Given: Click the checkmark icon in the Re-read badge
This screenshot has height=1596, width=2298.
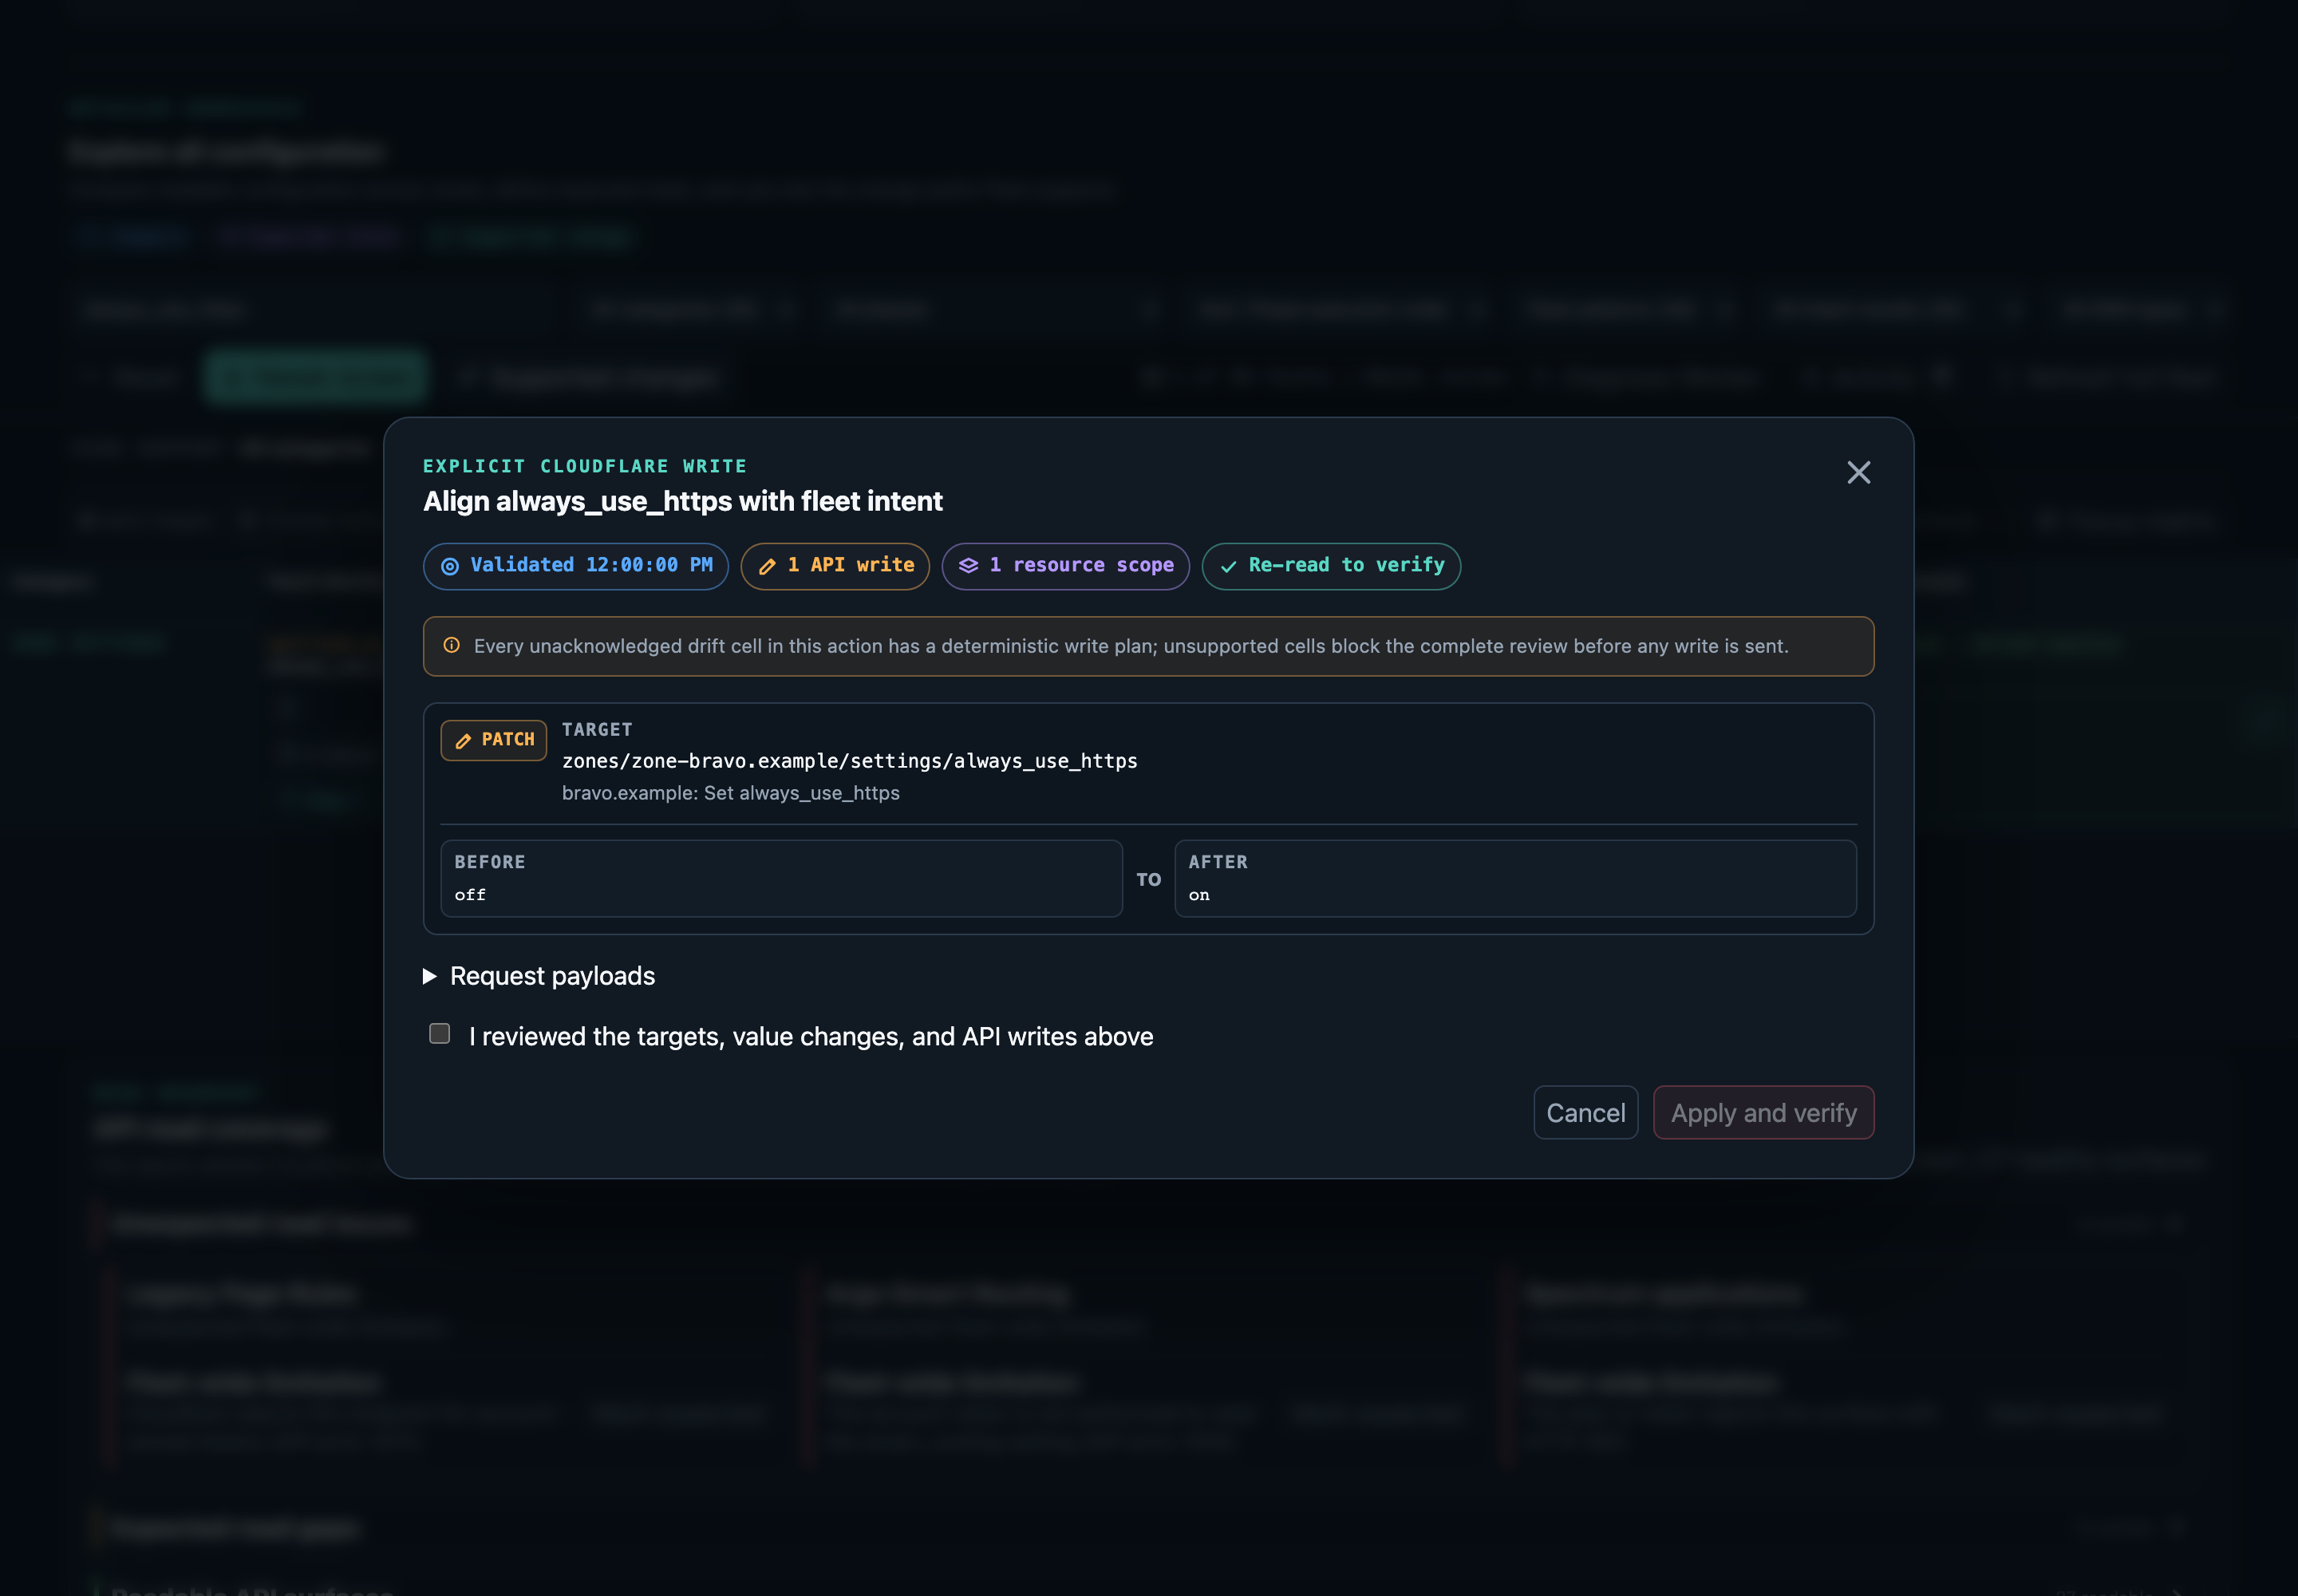Looking at the screenshot, I should [x=1228, y=566].
